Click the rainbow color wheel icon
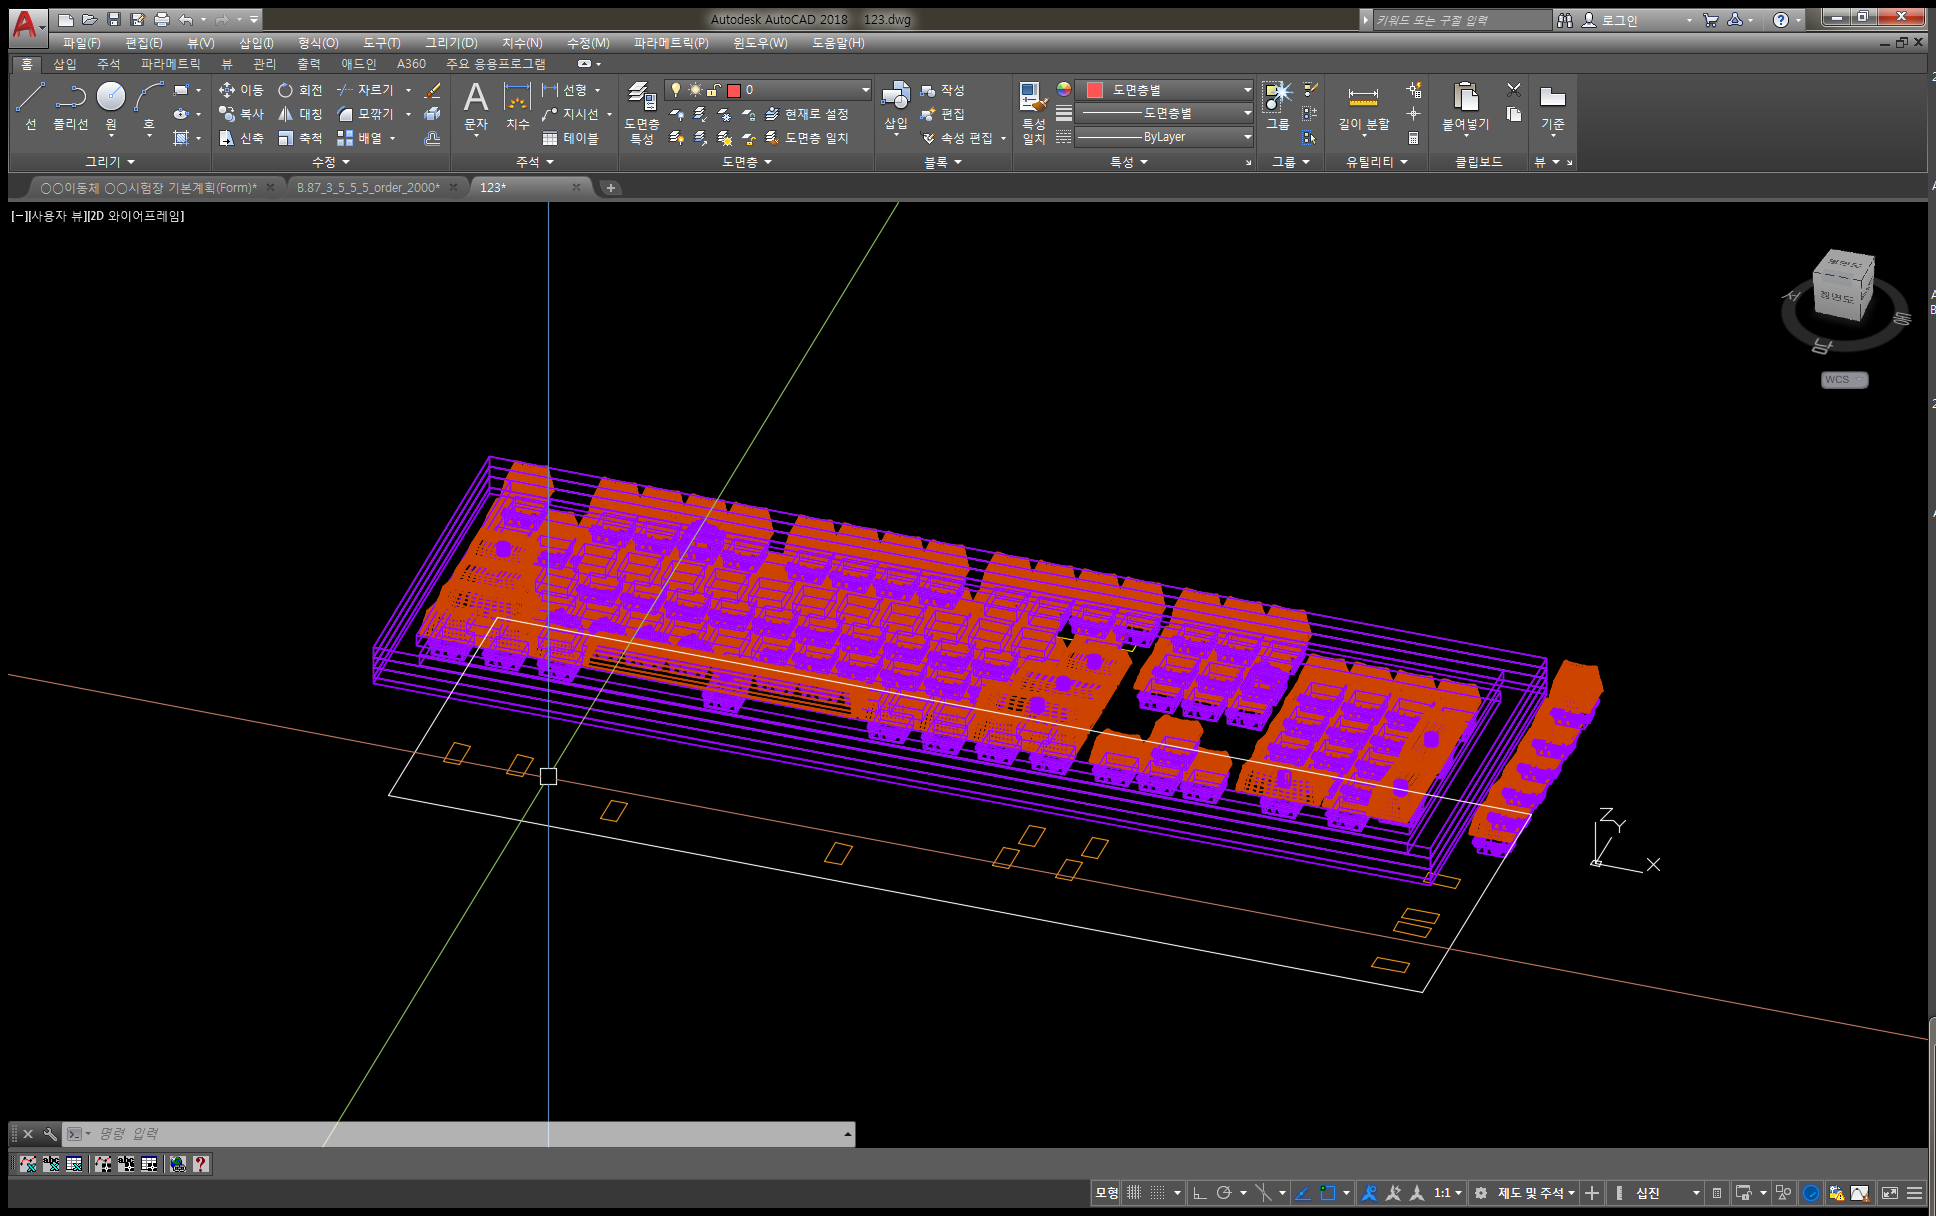The image size is (1936, 1216). tap(1064, 90)
